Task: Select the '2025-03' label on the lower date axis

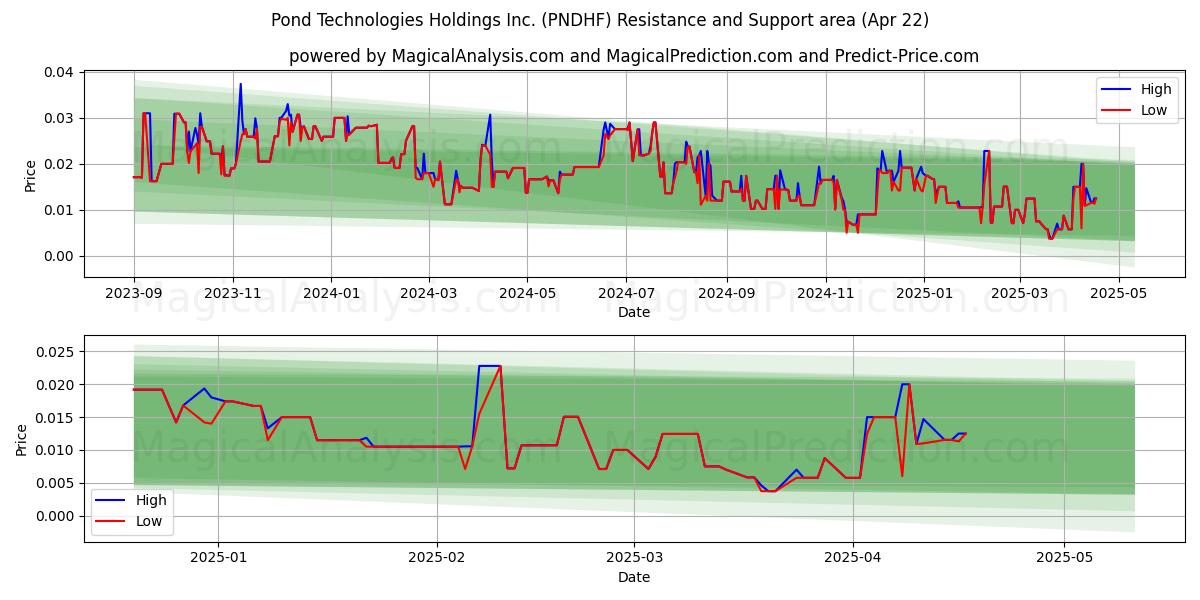Action: 635,560
